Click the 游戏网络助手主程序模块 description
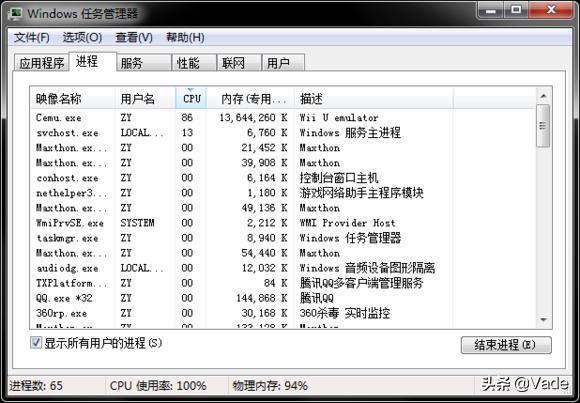 pos(361,193)
